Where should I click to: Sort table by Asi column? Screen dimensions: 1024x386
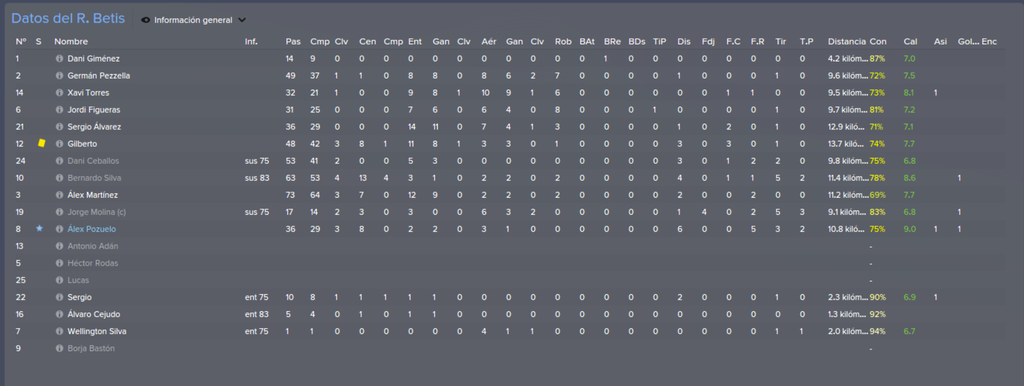pos(940,42)
